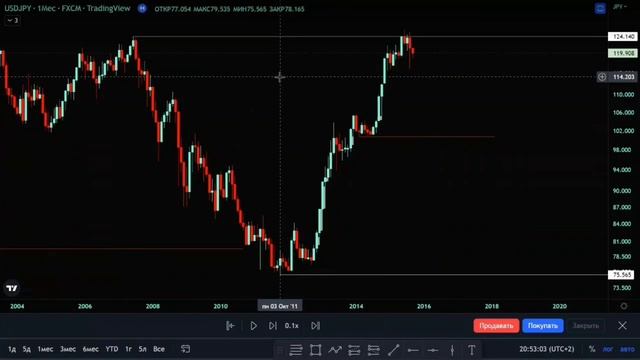
Task: Click the ЗАКР78.165 close value
Action: (287, 9)
